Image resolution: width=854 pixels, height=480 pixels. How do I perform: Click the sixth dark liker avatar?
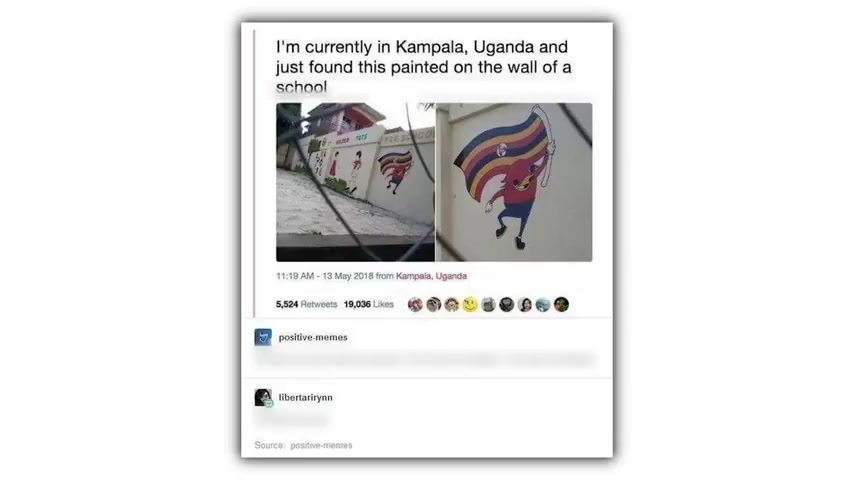coord(507,305)
